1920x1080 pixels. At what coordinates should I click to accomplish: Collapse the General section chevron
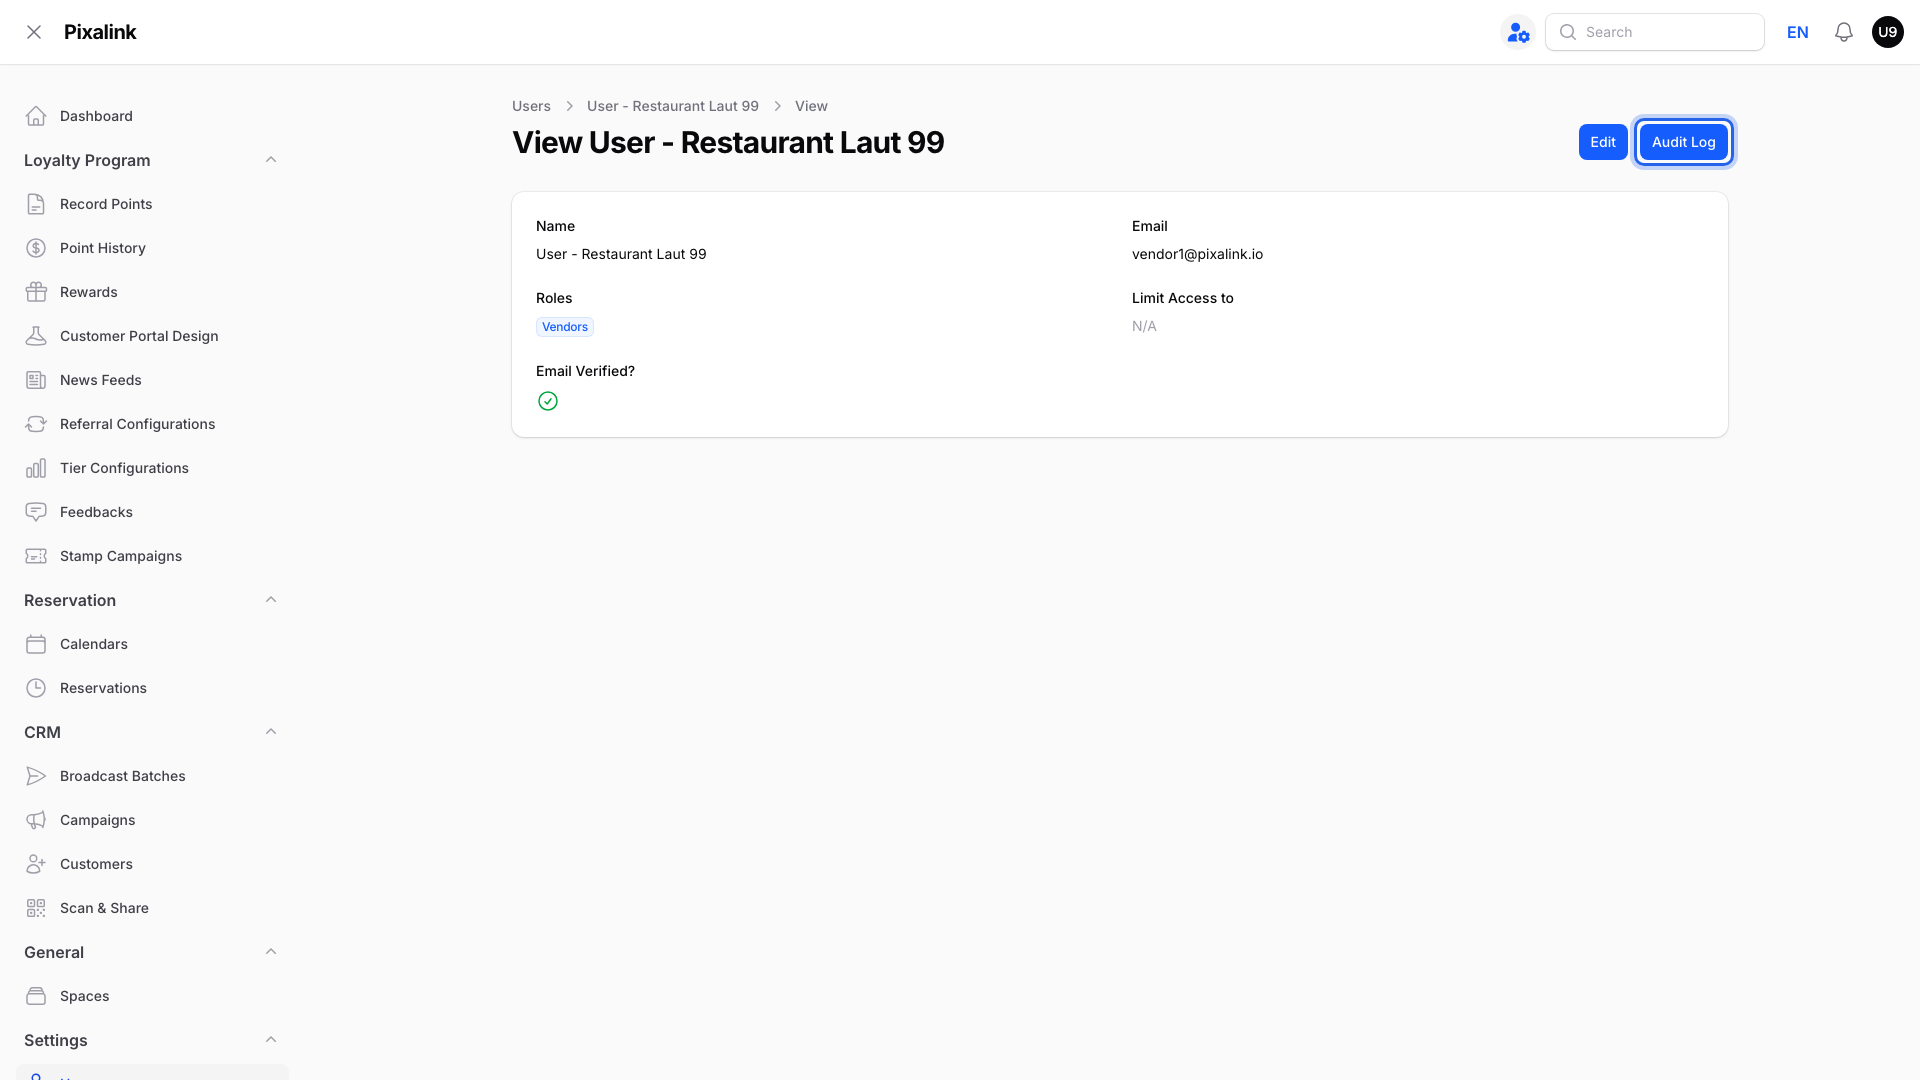[x=271, y=952]
